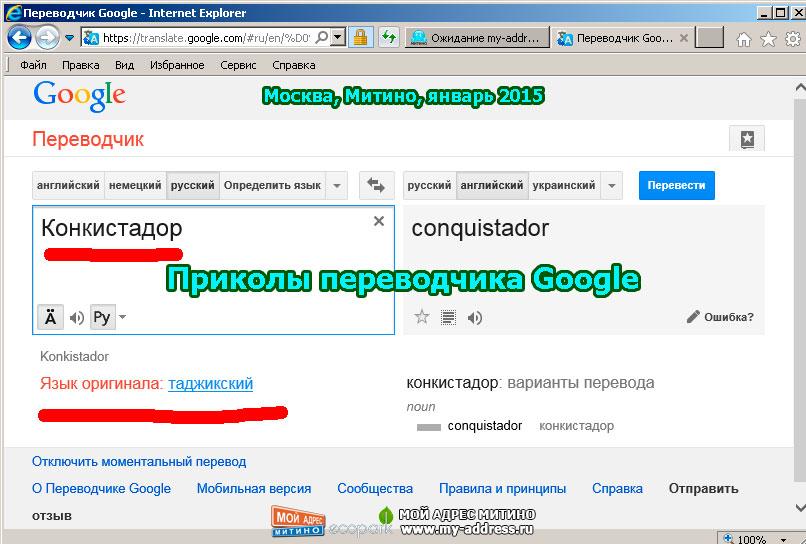Click the таджикский original language link

pyautogui.click(x=210, y=383)
